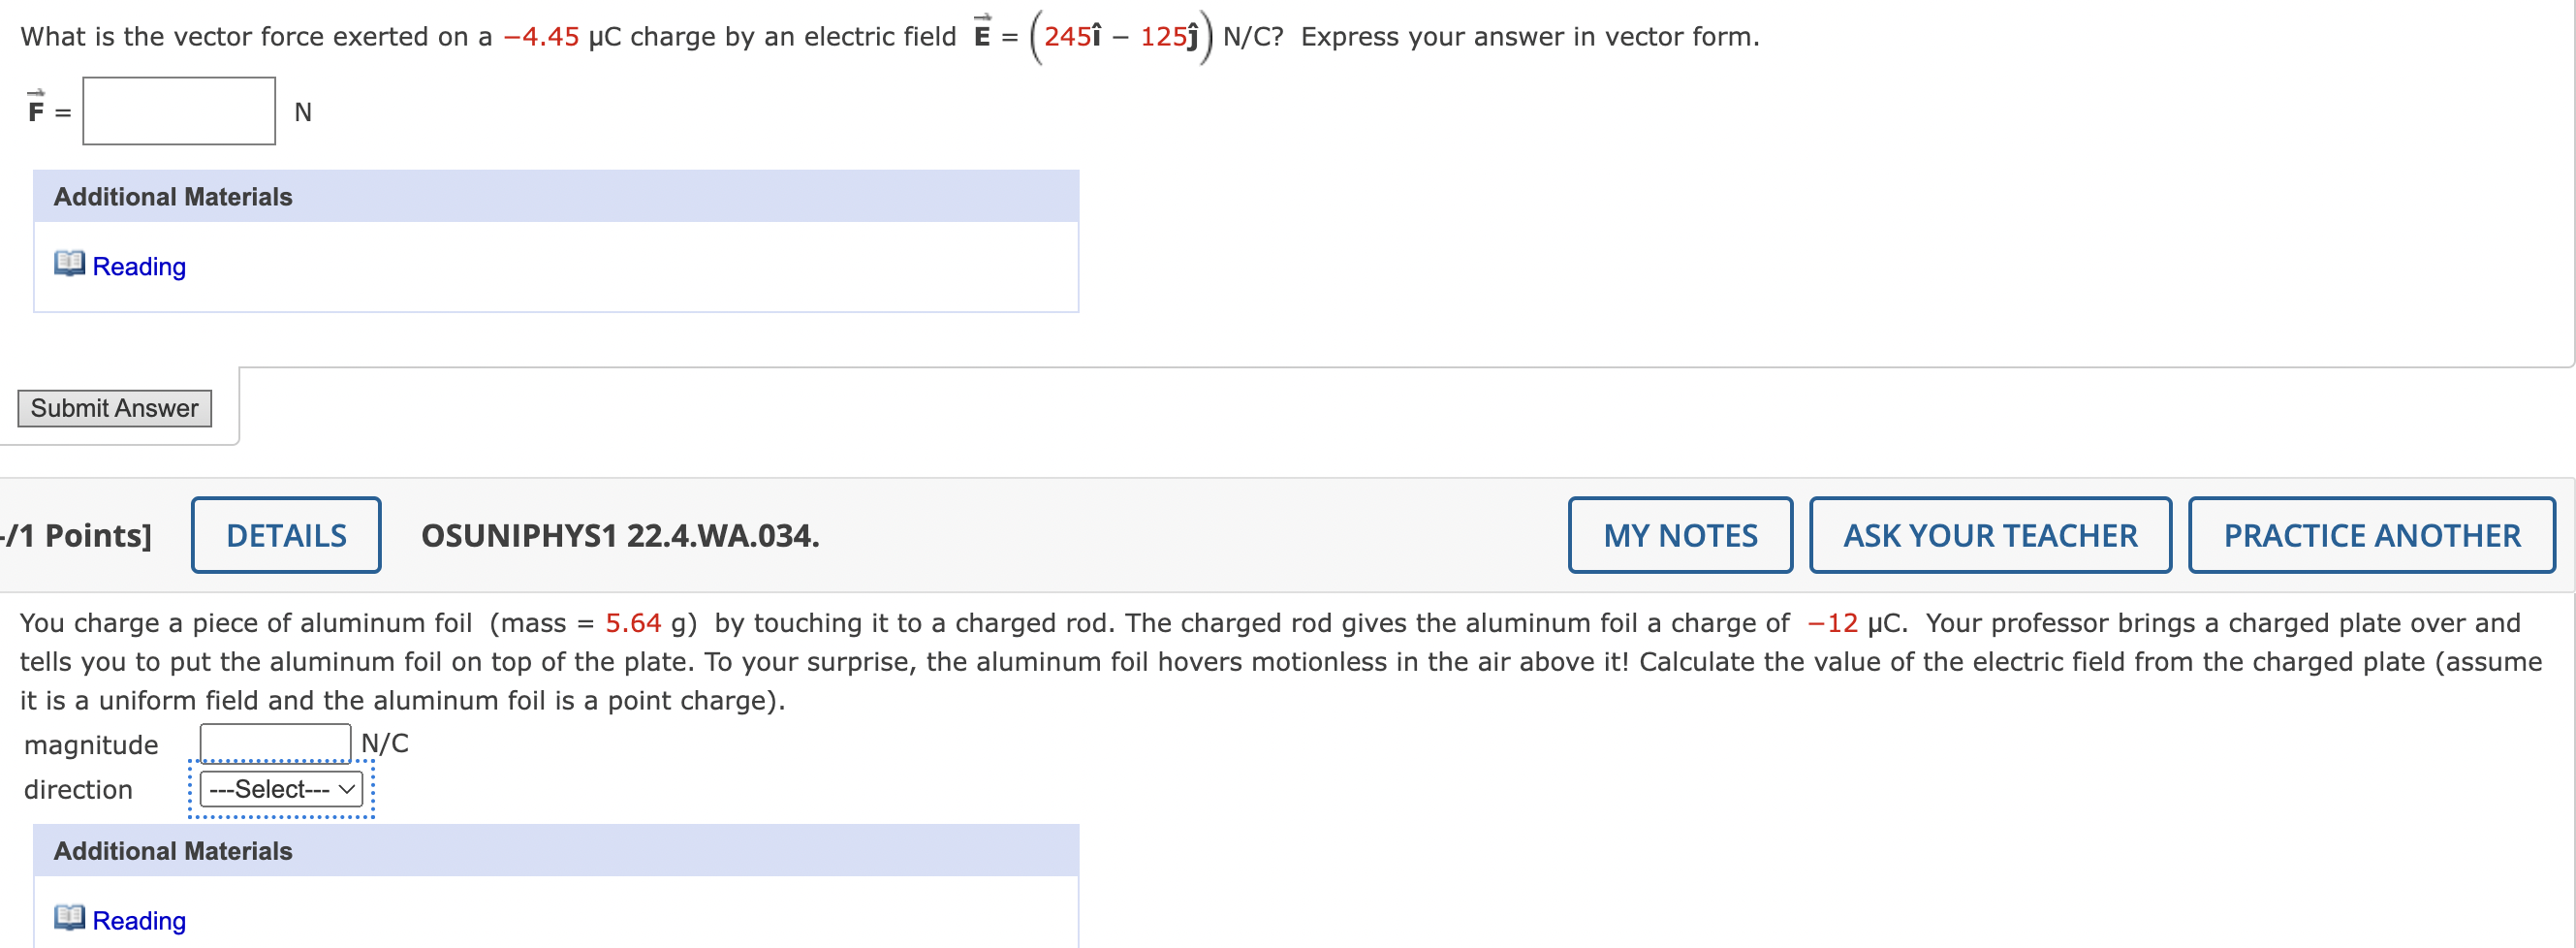Click the DETAILS button
The height and width of the screenshot is (948, 2576).
pos(286,534)
